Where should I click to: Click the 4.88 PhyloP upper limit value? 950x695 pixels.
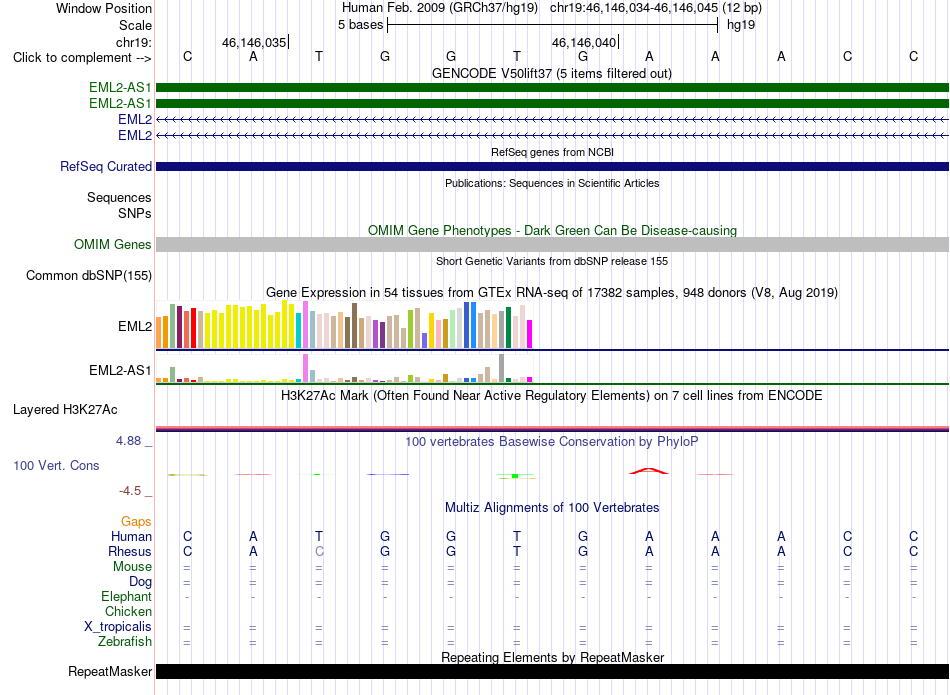tap(128, 441)
